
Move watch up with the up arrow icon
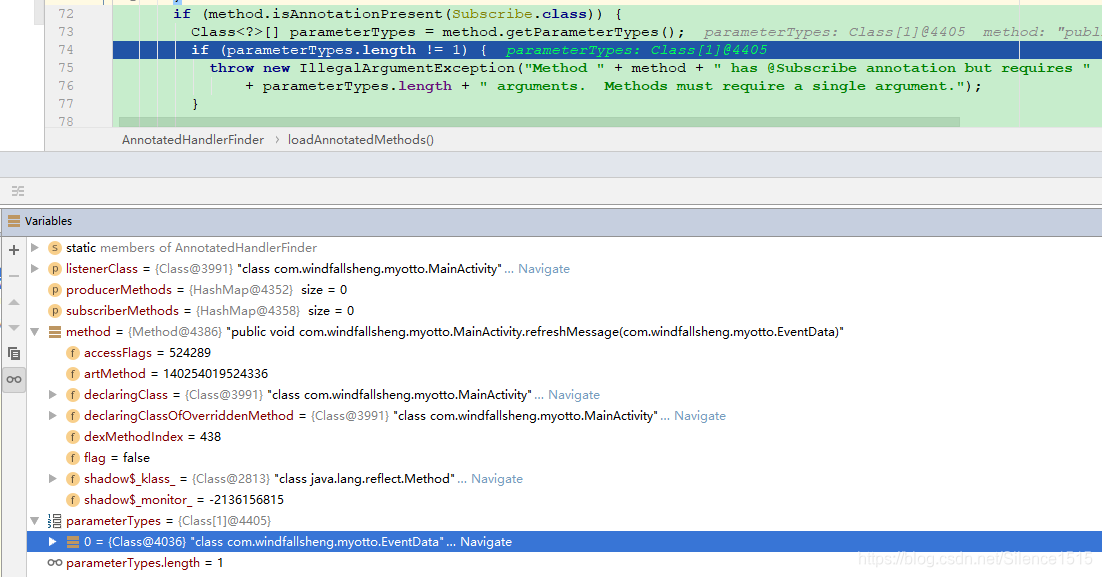click(13, 302)
